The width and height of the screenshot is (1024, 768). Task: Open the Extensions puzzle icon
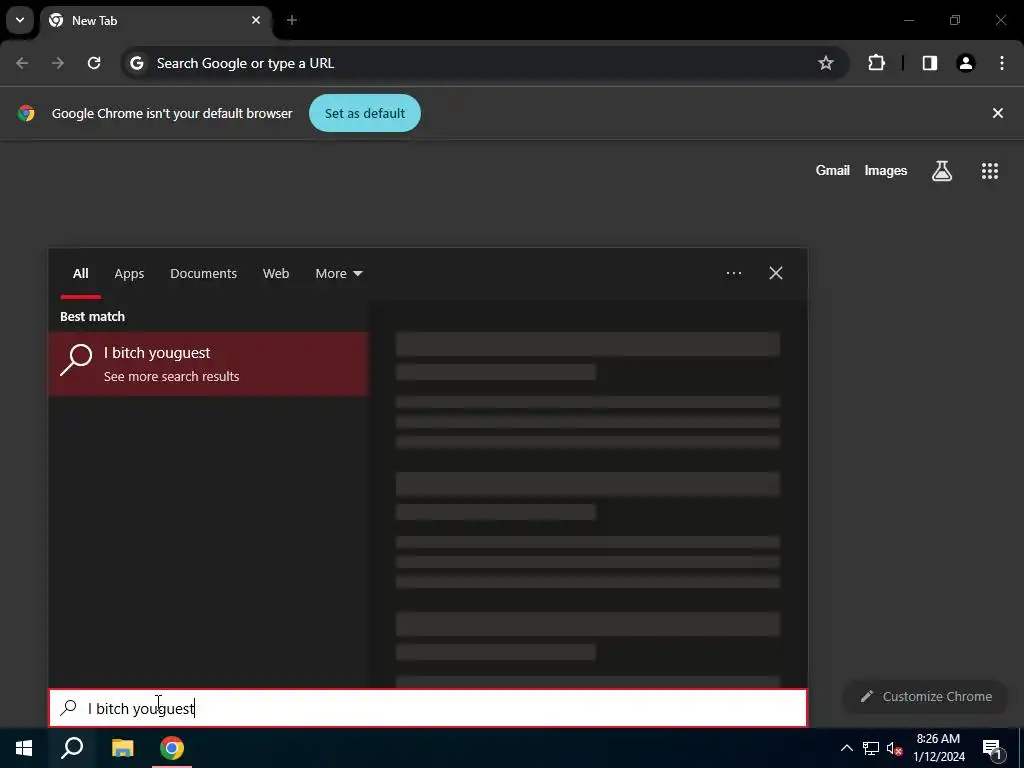point(876,63)
